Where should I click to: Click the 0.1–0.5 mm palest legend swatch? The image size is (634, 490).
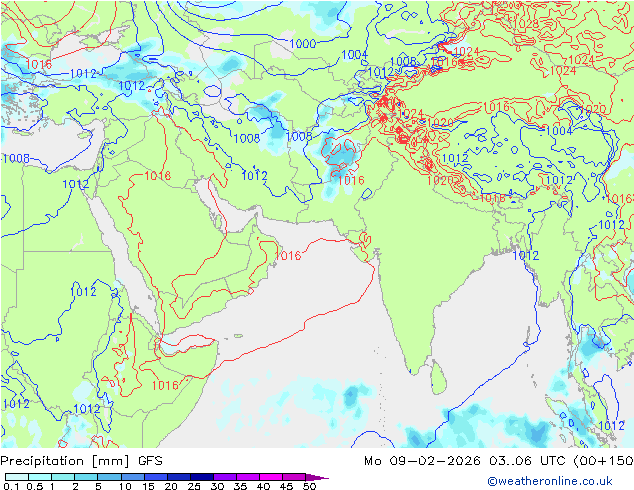17,477
